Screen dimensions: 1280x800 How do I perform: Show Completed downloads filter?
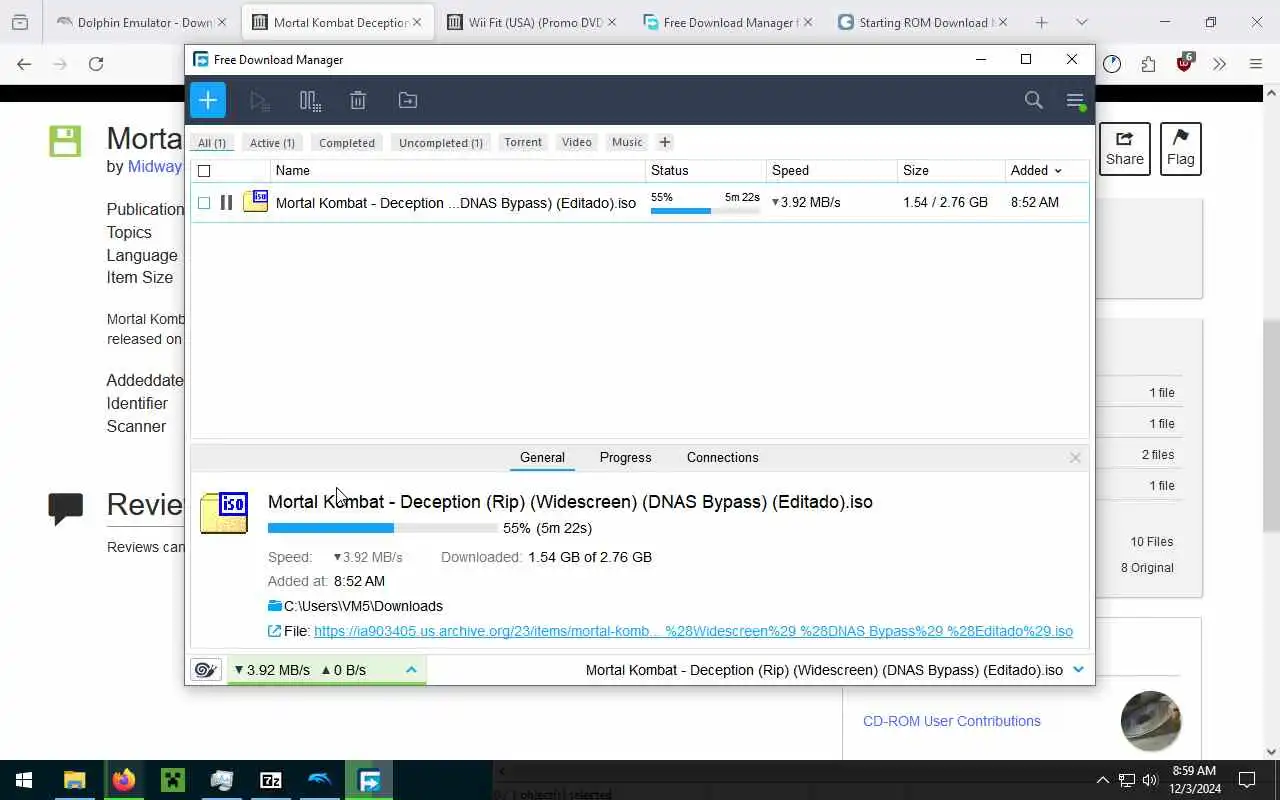pyautogui.click(x=347, y=143)
